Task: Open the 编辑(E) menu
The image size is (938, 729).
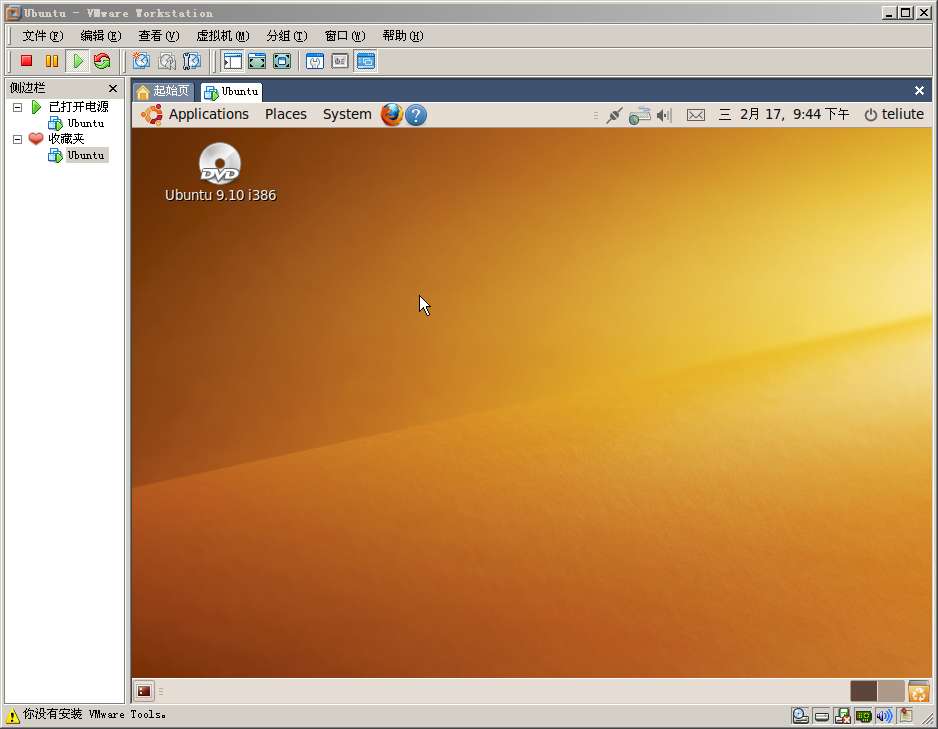Action: click(x=101, y=36)
